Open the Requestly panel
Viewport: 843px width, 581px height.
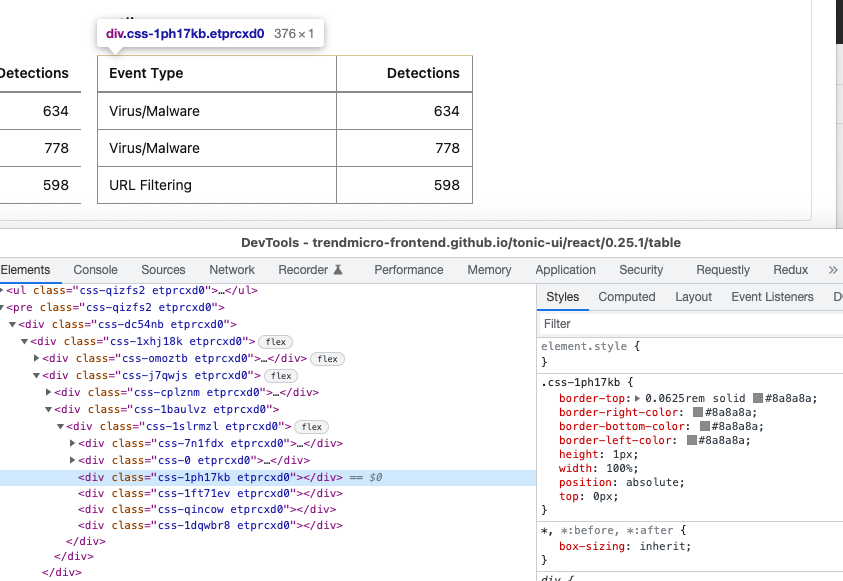click(x=722, y=269)
